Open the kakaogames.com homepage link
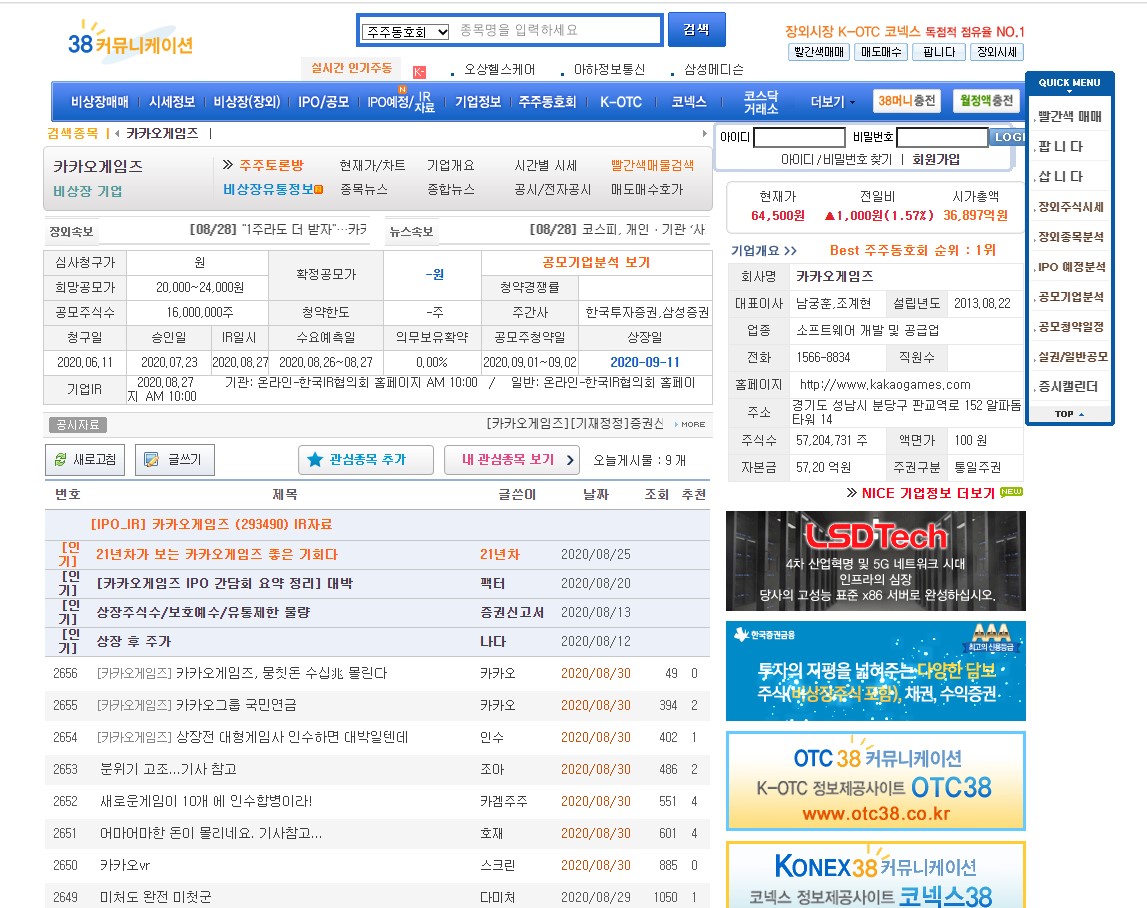 [885, 384]
